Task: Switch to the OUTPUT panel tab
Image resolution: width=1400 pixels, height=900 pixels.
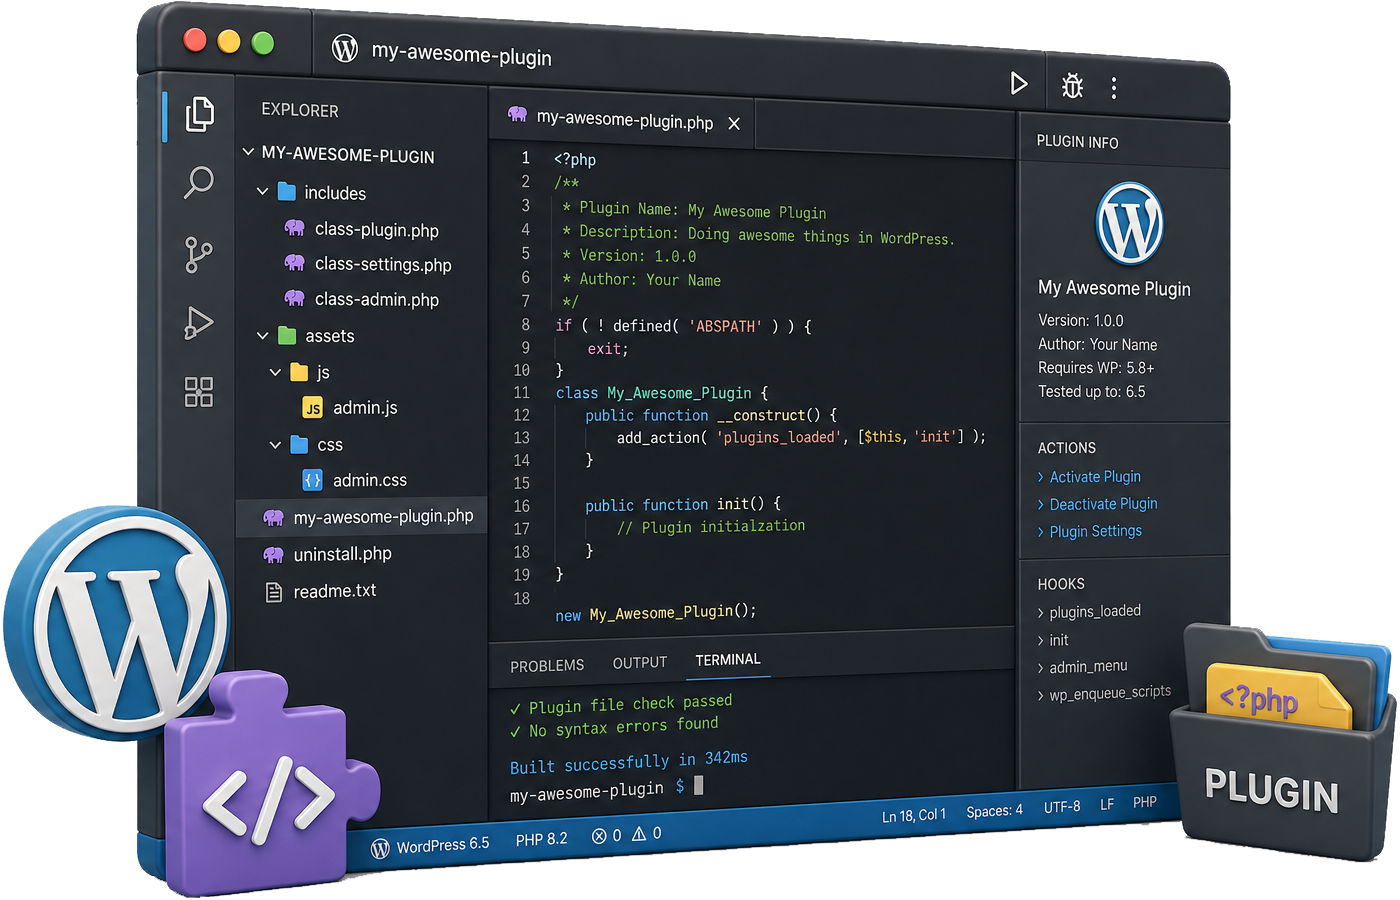Action: click(640, 663)
